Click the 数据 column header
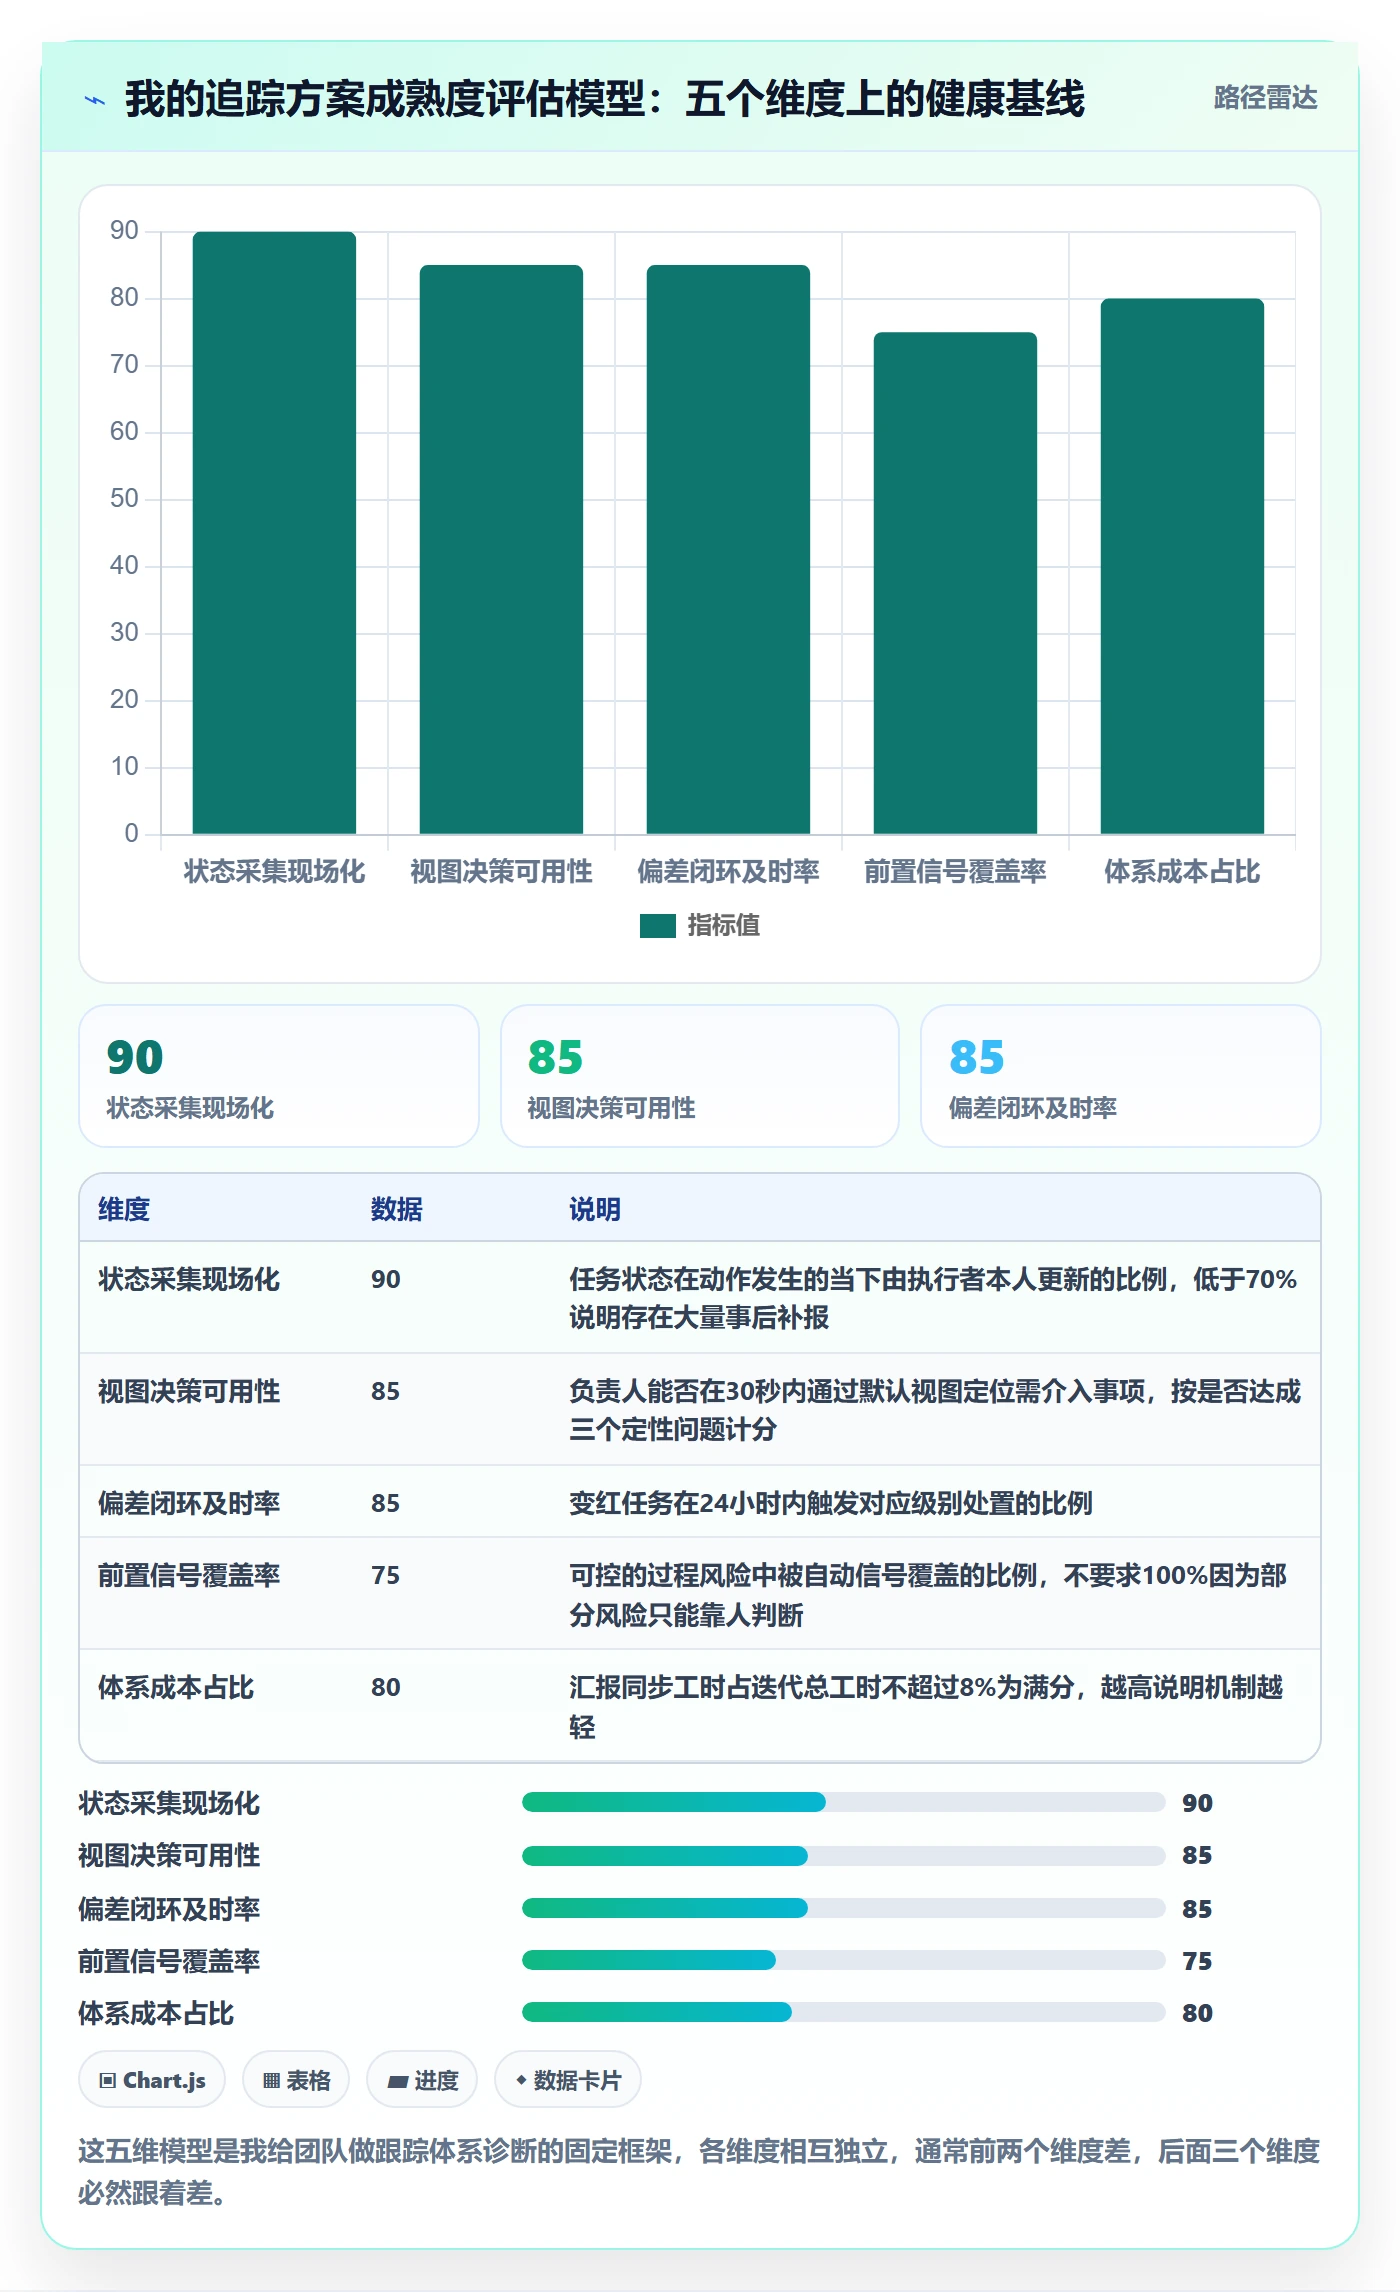Viewport: 1400px width, 2292px height. tap(397, 1209)
